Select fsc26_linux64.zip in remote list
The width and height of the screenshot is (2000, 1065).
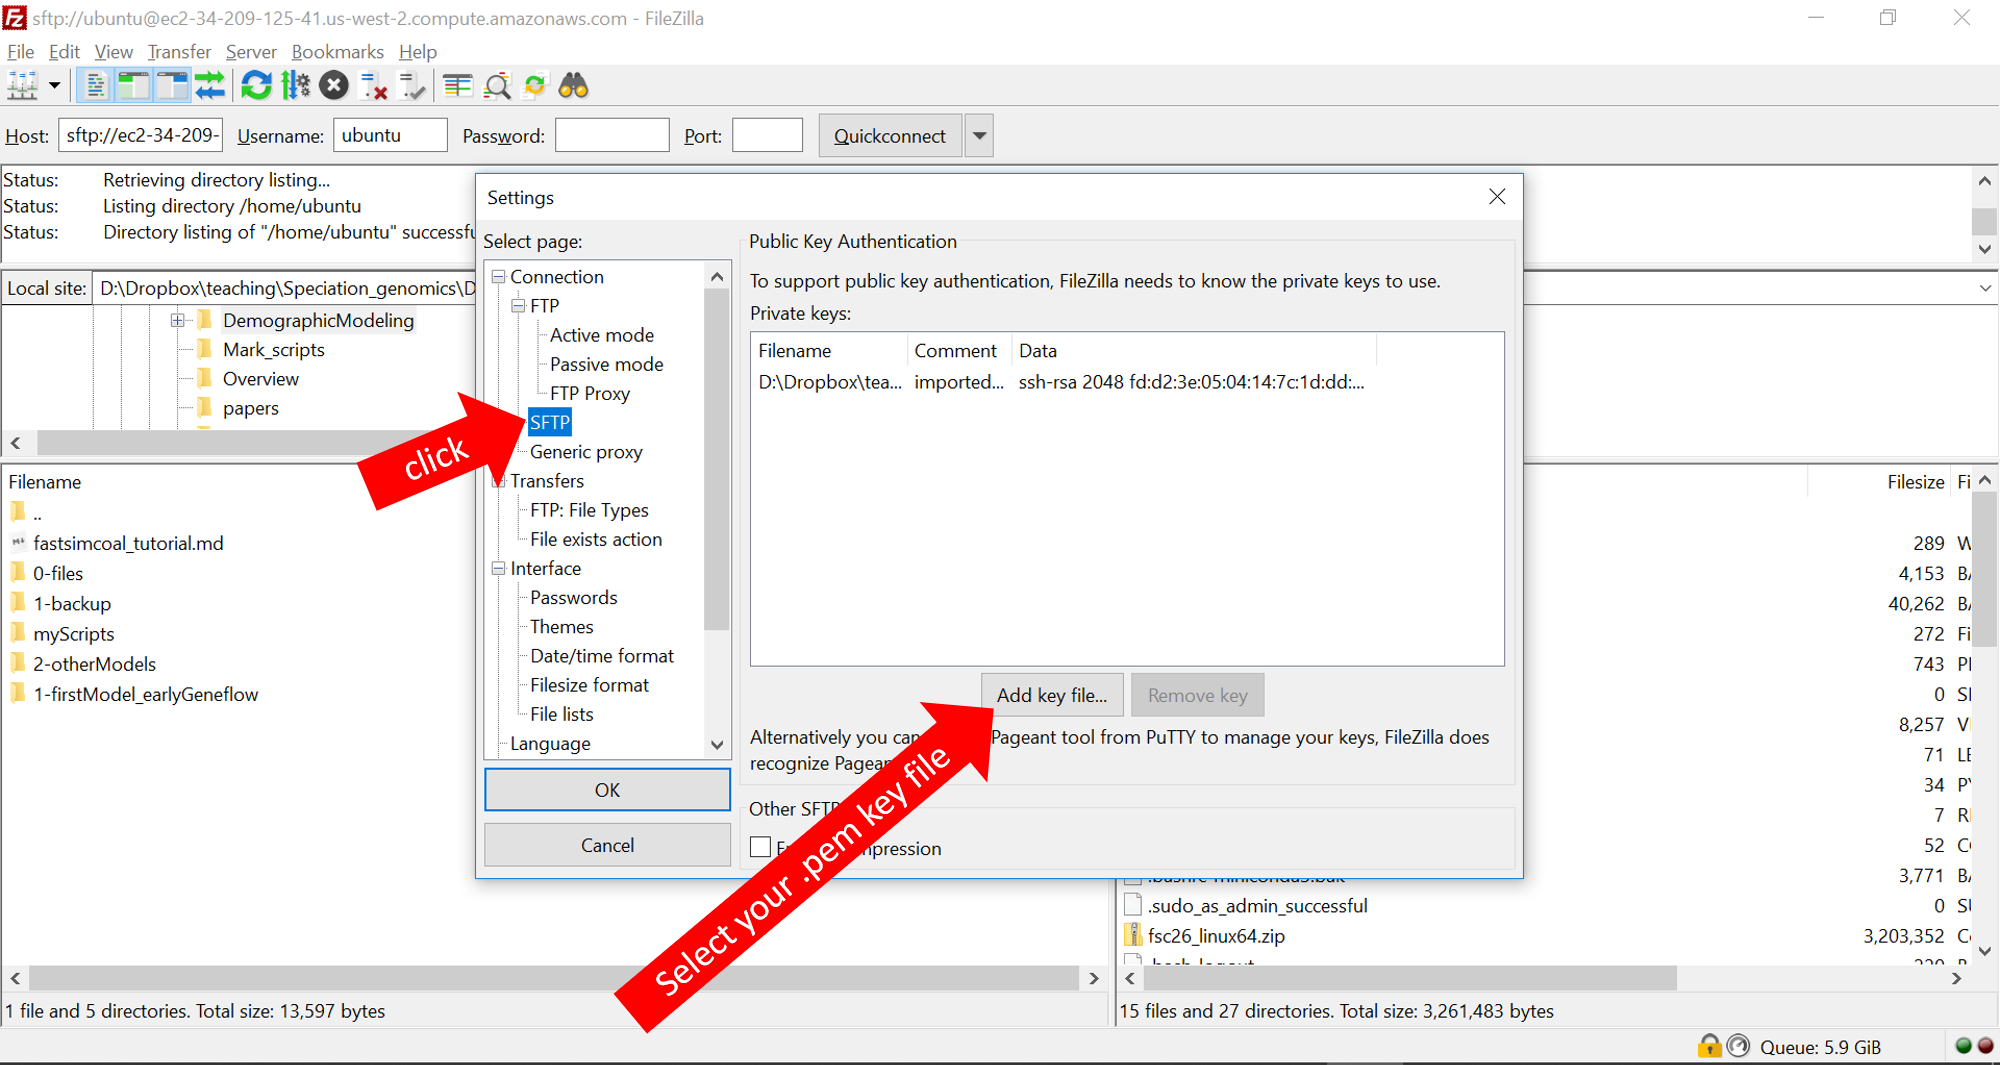[1216, 936]
